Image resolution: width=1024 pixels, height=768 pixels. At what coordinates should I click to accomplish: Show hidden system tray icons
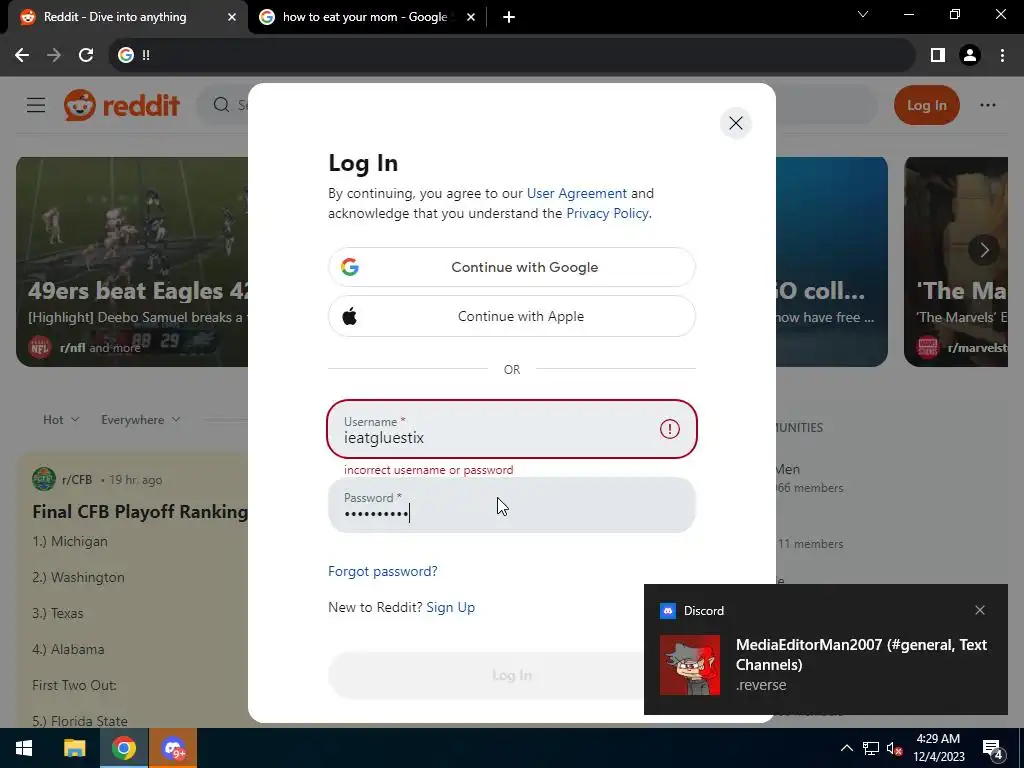pyautogui.click(x=846, y=748)
